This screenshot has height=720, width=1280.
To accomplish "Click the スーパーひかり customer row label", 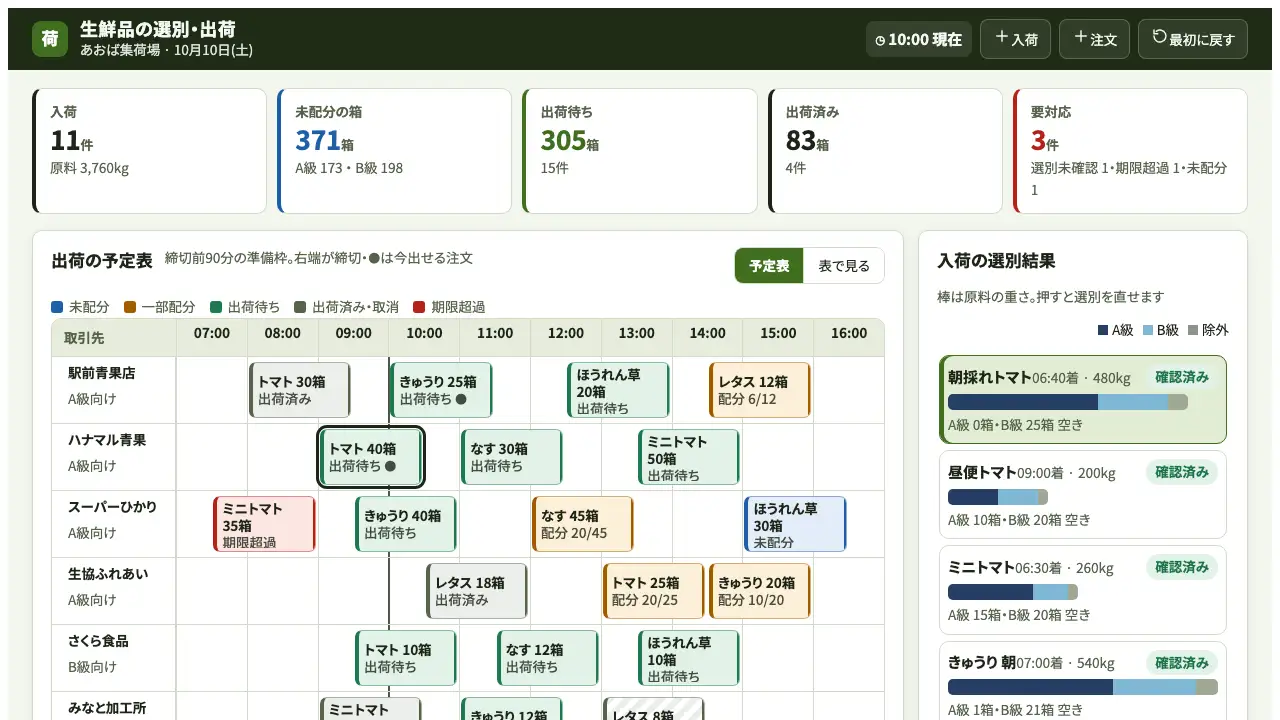I will click(x=114, y=524).
